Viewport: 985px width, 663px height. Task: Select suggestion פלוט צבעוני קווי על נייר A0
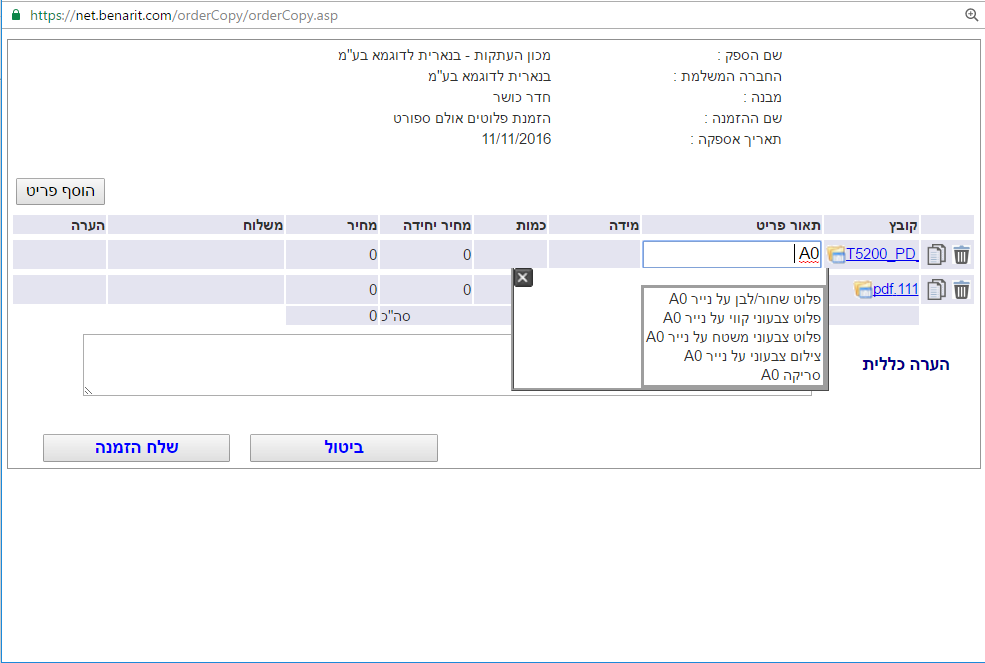[742, 318]
